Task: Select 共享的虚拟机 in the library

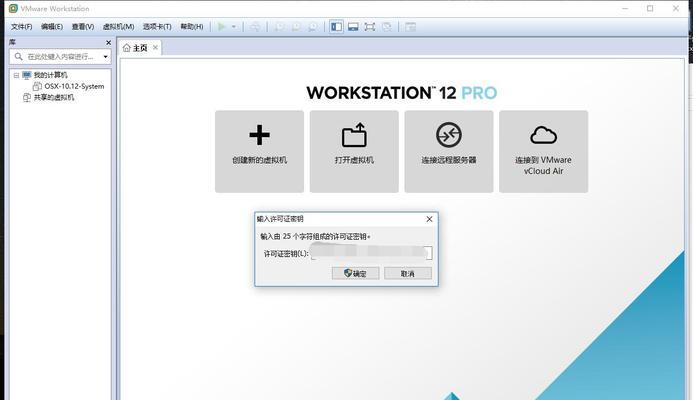Action: click(x=54, y=97)
